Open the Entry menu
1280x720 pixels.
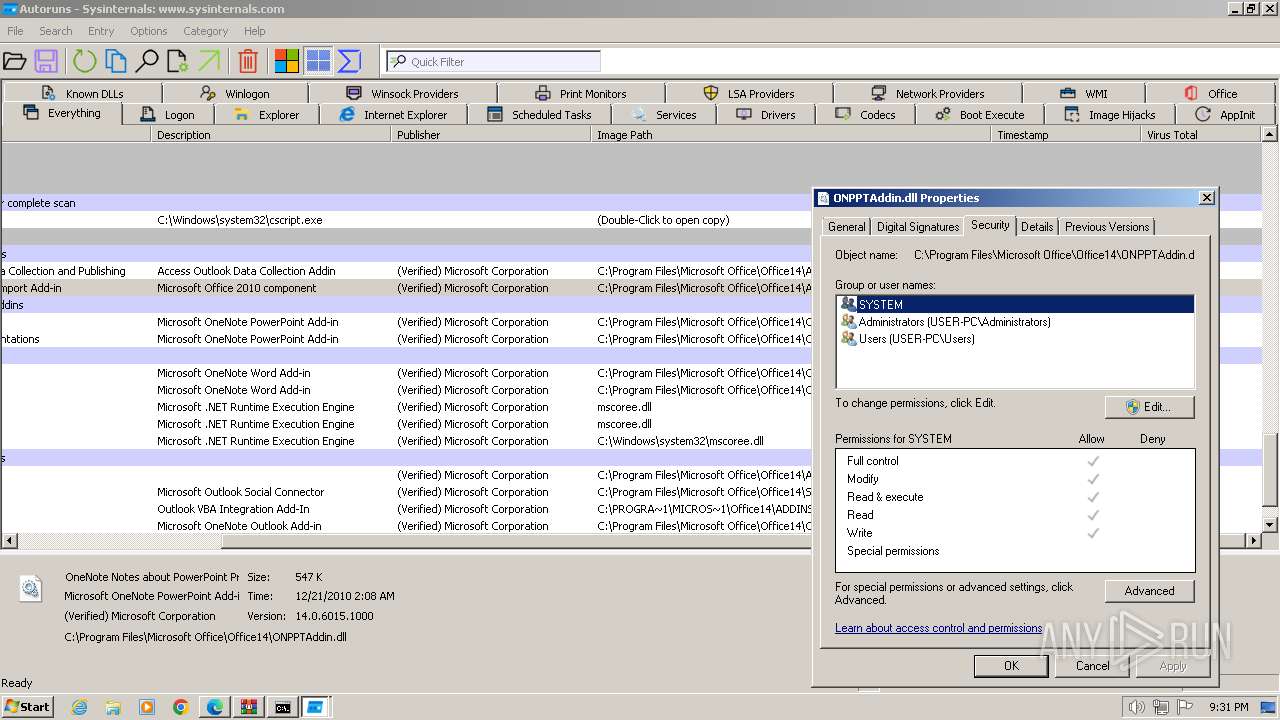click(x=101, y=31)
